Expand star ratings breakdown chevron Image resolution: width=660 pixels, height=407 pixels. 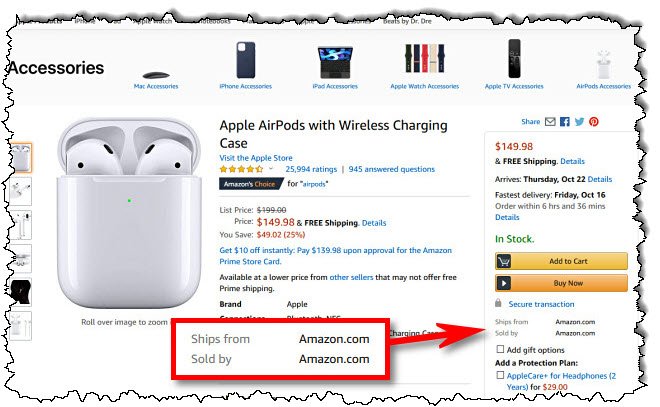pos(271,169)
